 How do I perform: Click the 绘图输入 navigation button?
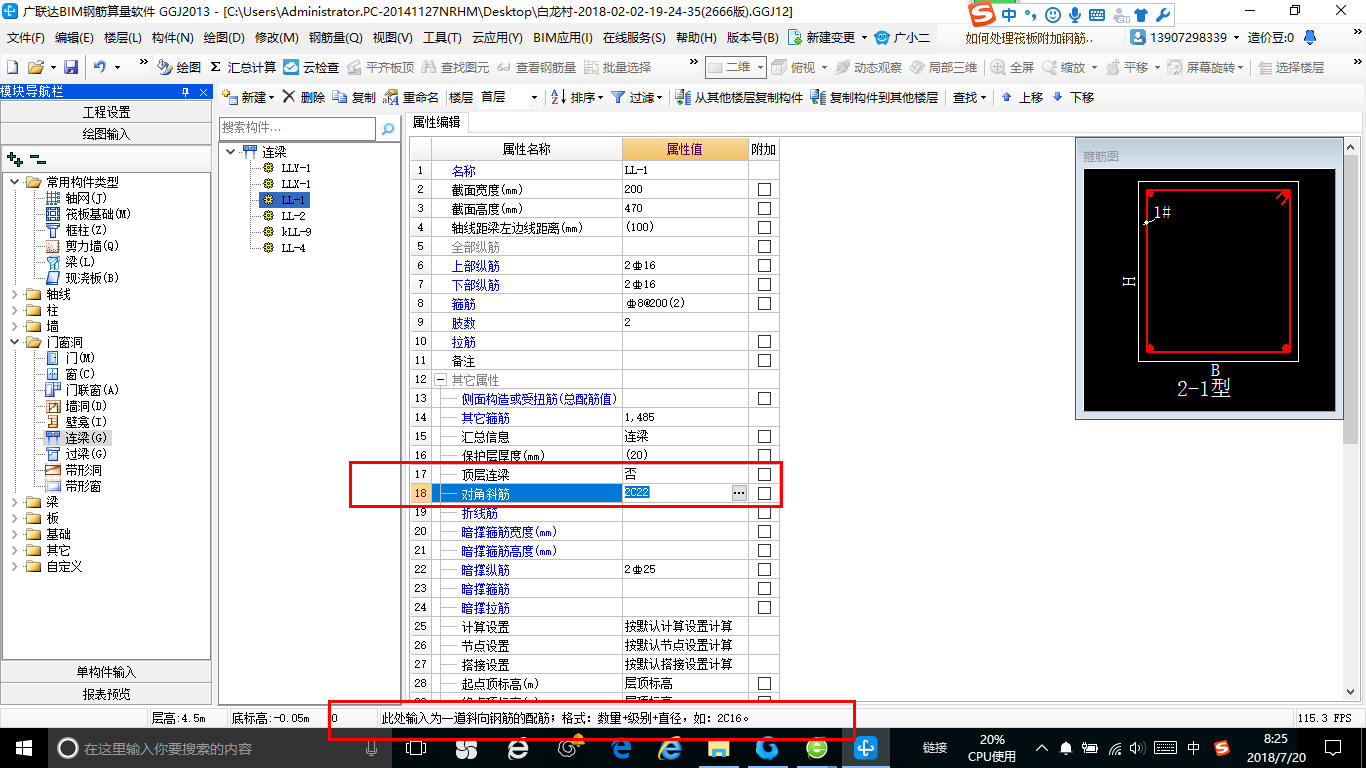coord(106,133)
